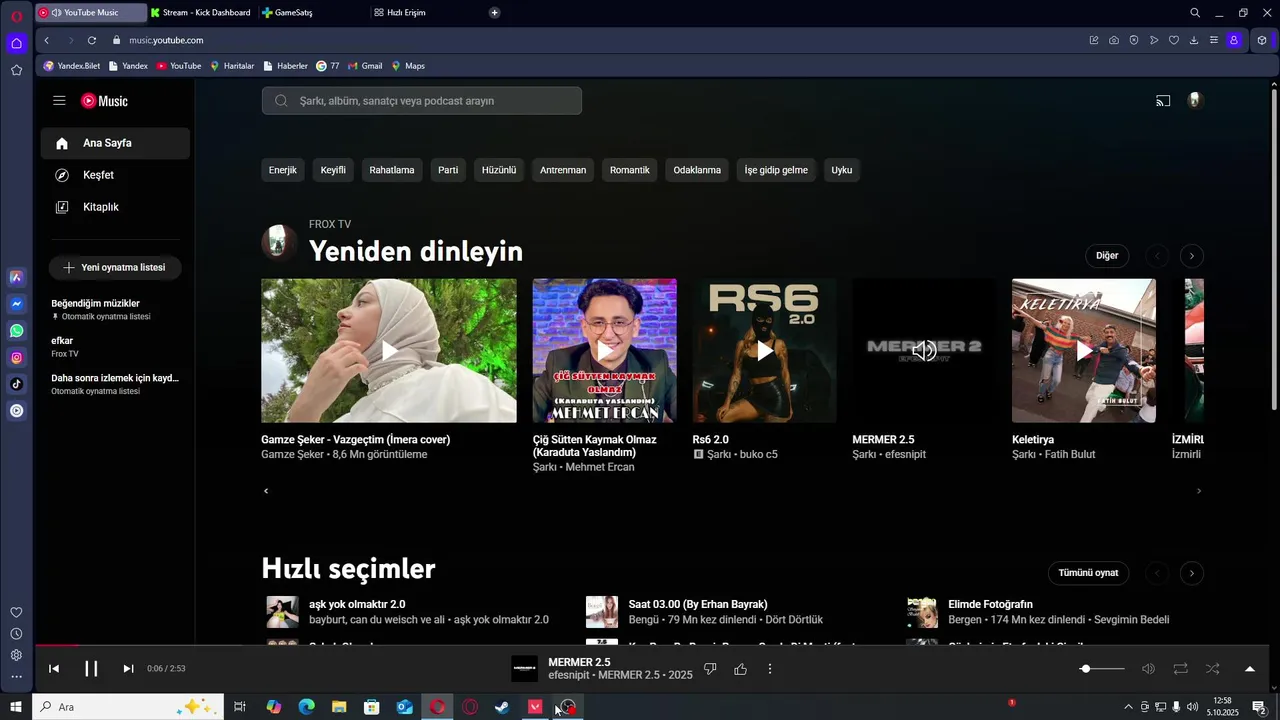Screen dimensions: 1280x720
Task: Mute the player volume icon
Action: [x=1148, y=668]
